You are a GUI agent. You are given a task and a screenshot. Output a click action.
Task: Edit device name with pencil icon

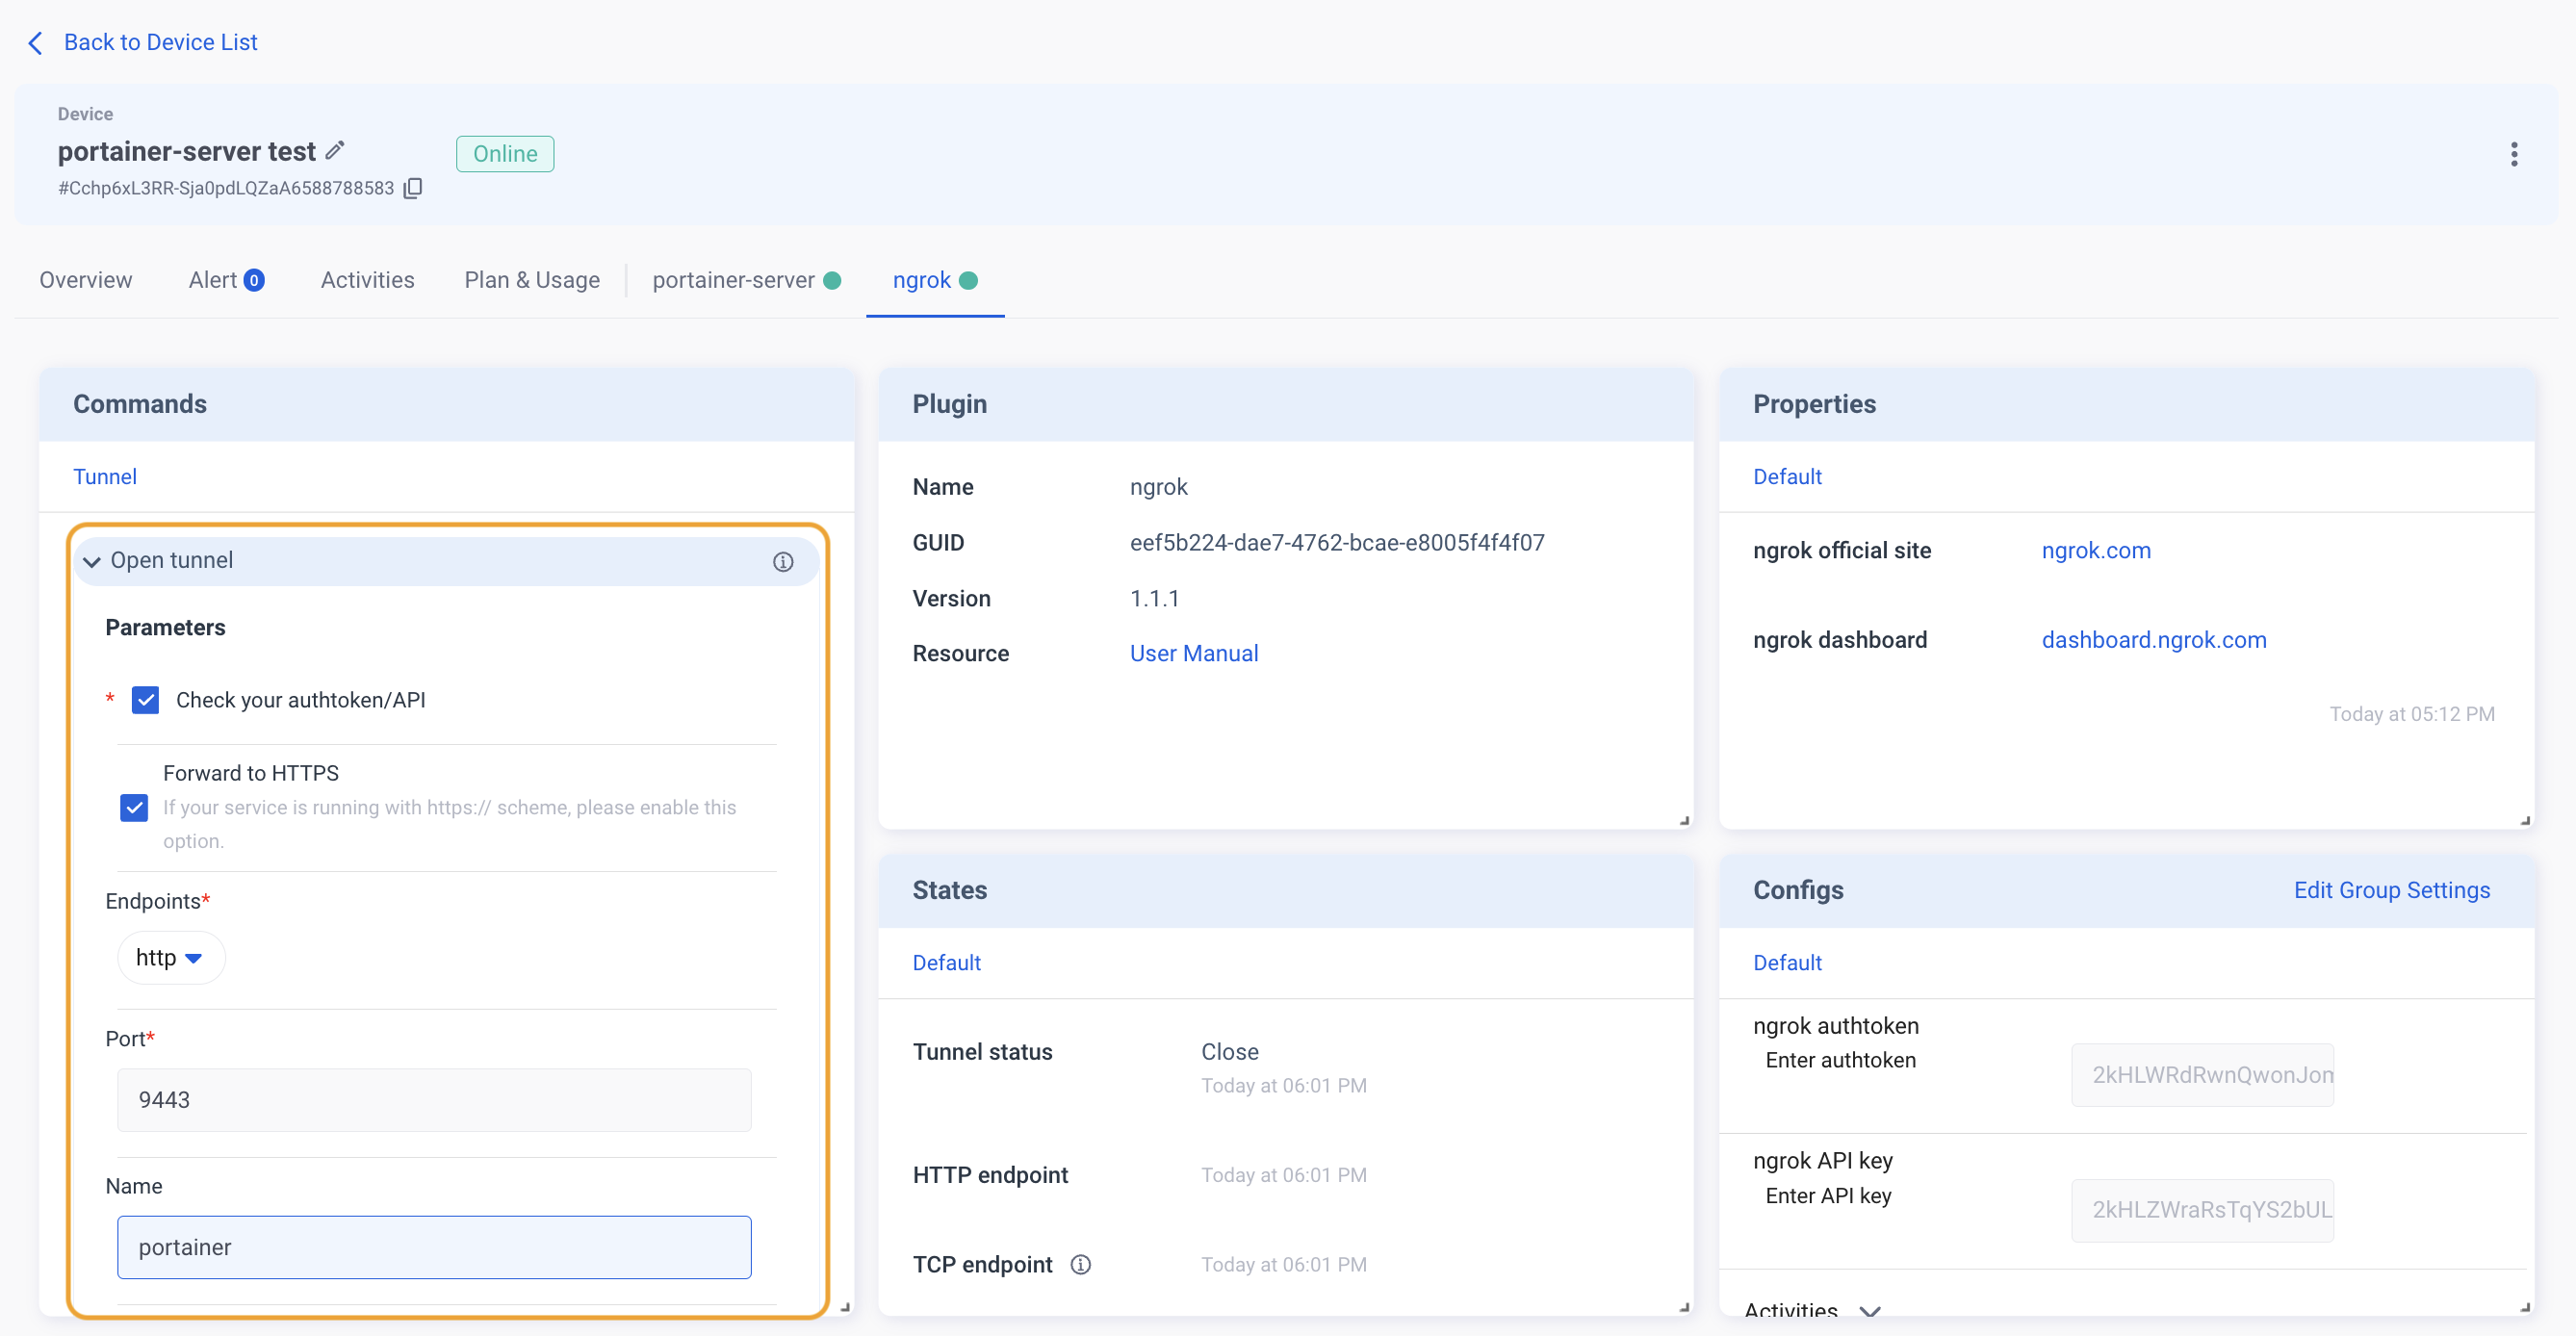pyautogui.click(x=335, y=151)
